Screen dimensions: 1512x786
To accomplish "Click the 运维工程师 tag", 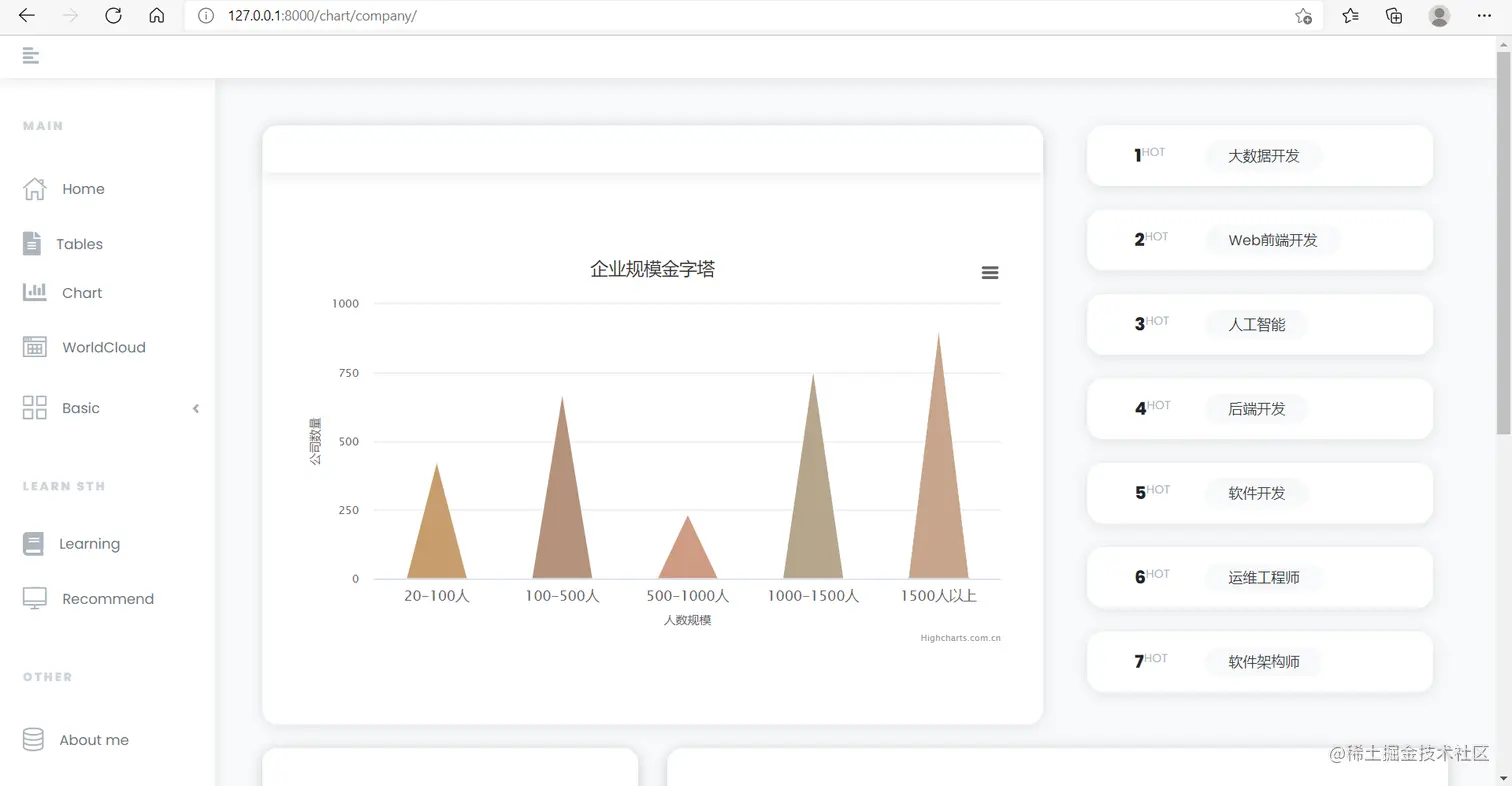I will point(1264,577).
